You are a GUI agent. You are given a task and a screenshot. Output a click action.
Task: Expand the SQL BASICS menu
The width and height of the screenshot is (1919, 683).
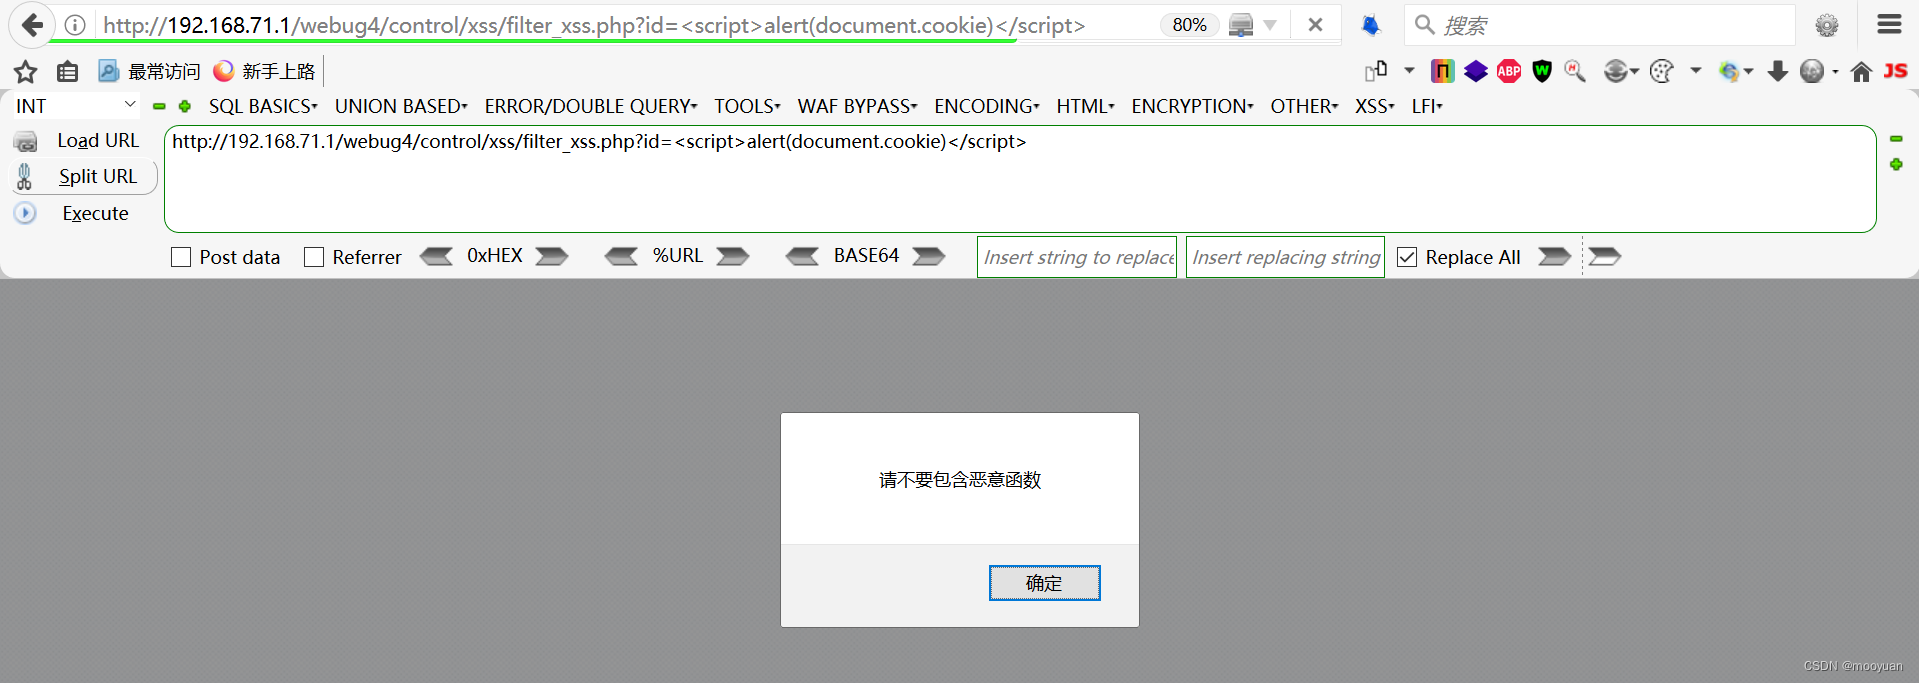263,106
